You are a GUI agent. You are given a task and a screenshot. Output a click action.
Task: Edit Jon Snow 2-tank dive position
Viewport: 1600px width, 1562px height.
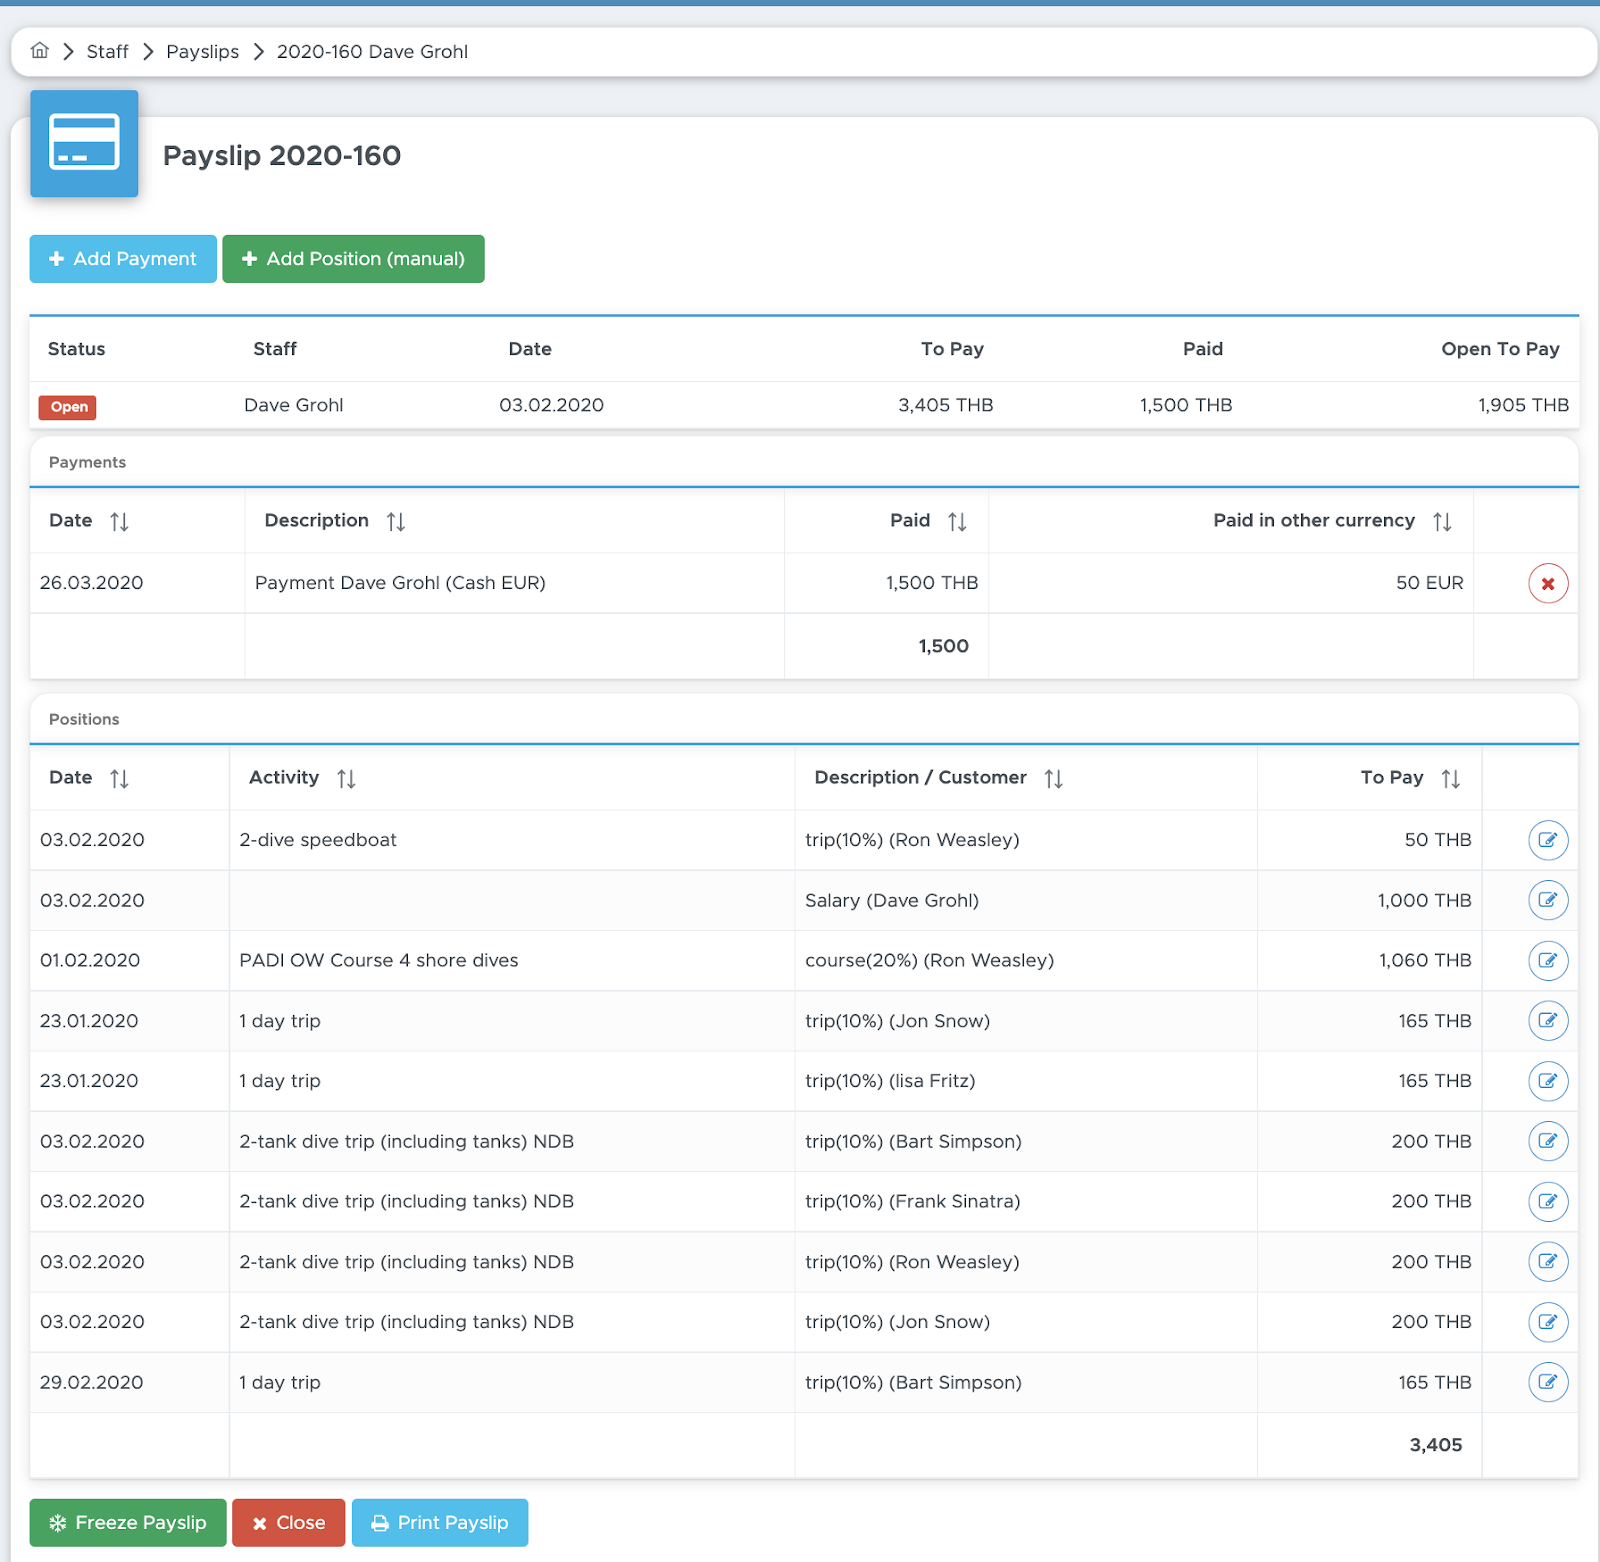tap(1547, 1322)
